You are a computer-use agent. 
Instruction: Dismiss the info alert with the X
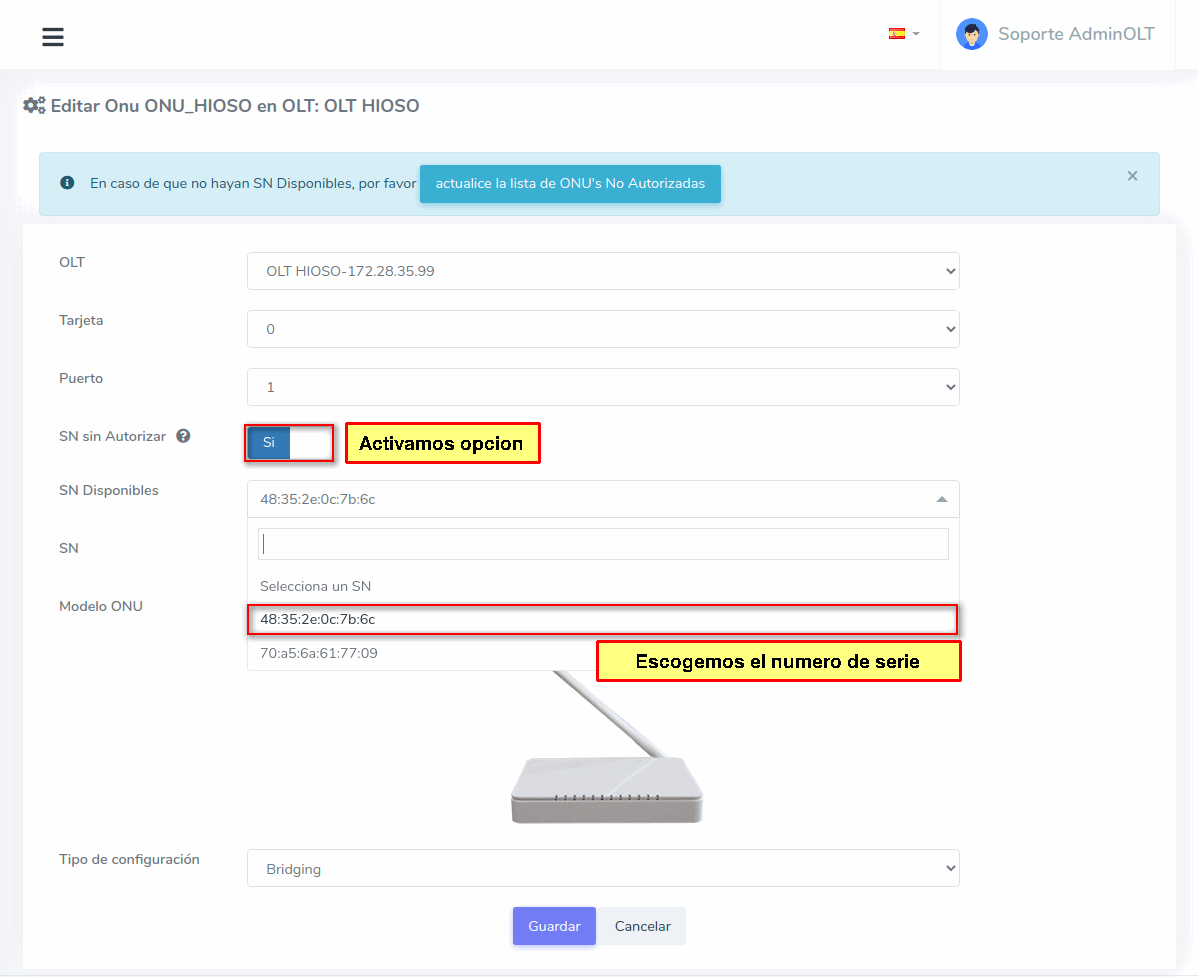click(x=1132, y=176)
